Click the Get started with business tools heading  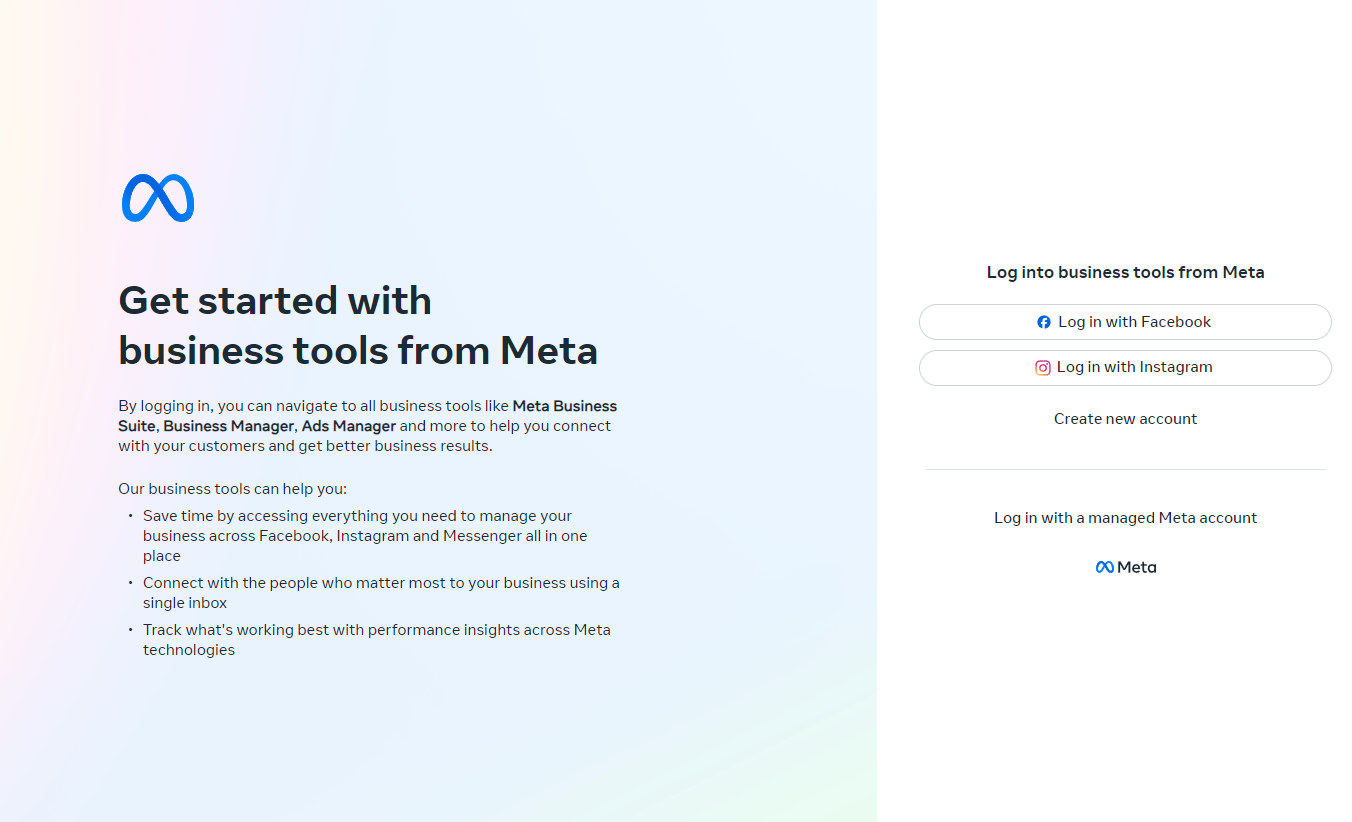[357, 326]
